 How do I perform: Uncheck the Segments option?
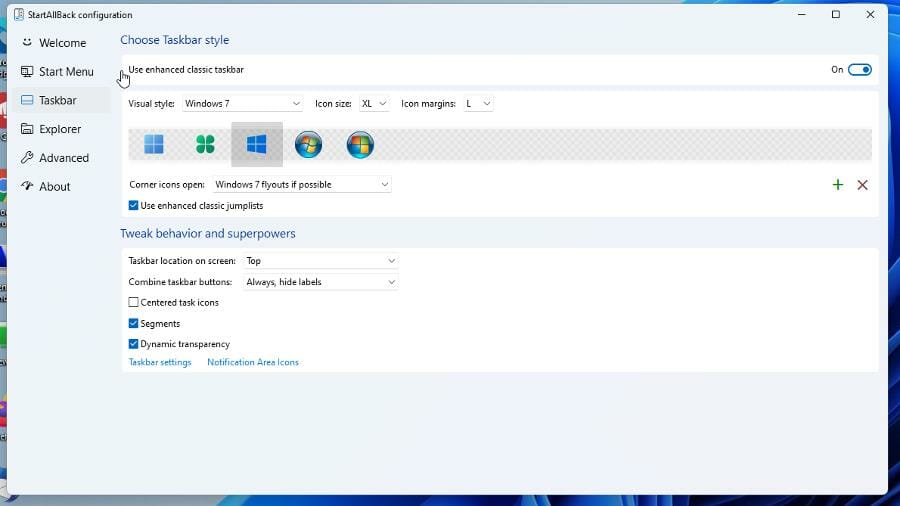coord(133,324)
